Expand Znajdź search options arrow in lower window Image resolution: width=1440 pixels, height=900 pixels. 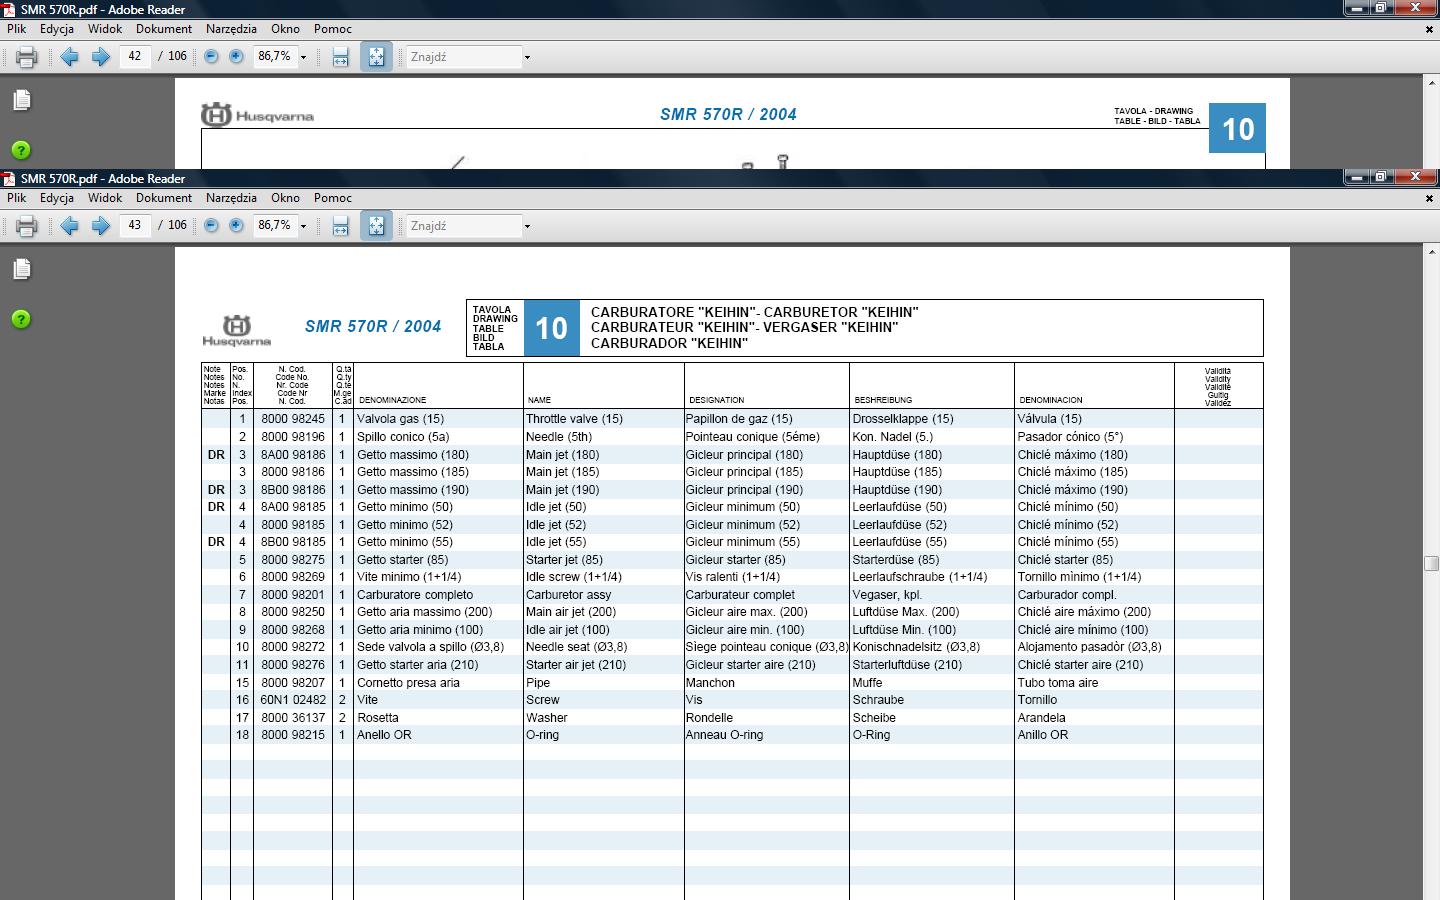[527, 227]
